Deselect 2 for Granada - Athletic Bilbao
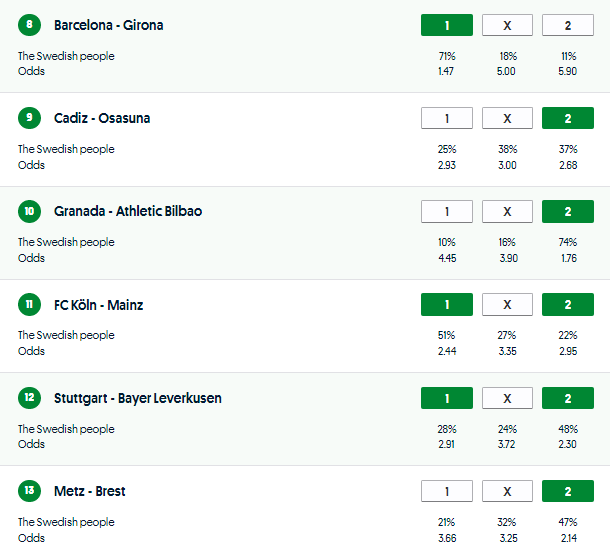610x558 pixels. [567, 211]
